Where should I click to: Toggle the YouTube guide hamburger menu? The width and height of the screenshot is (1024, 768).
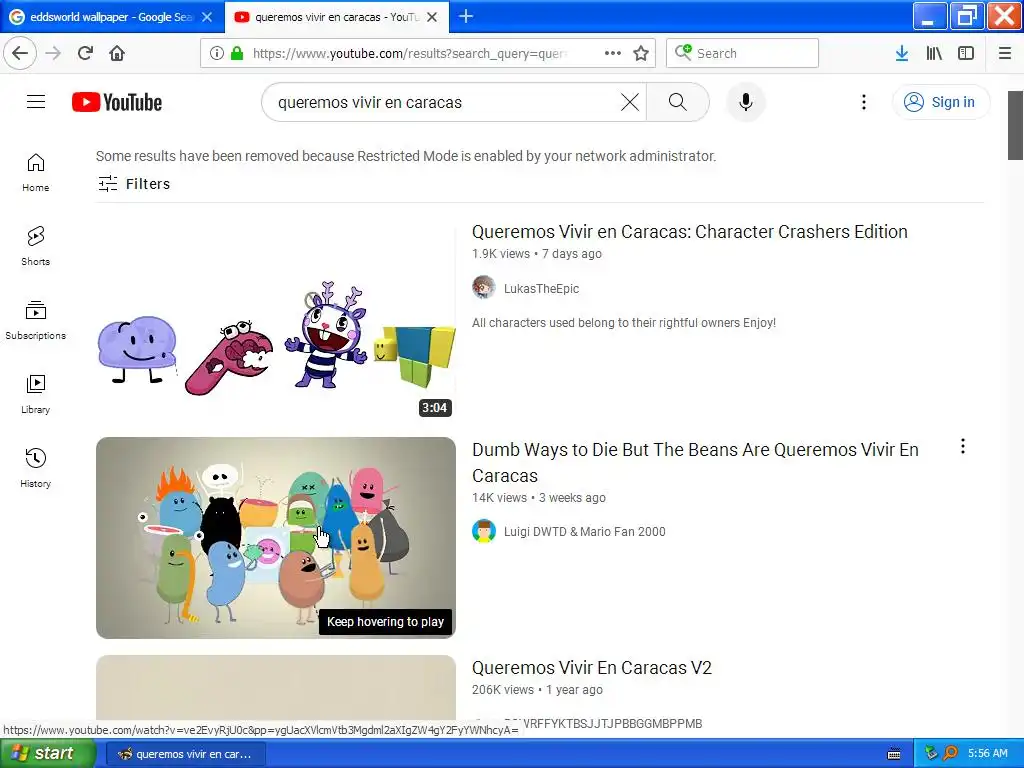click(36, 102)
